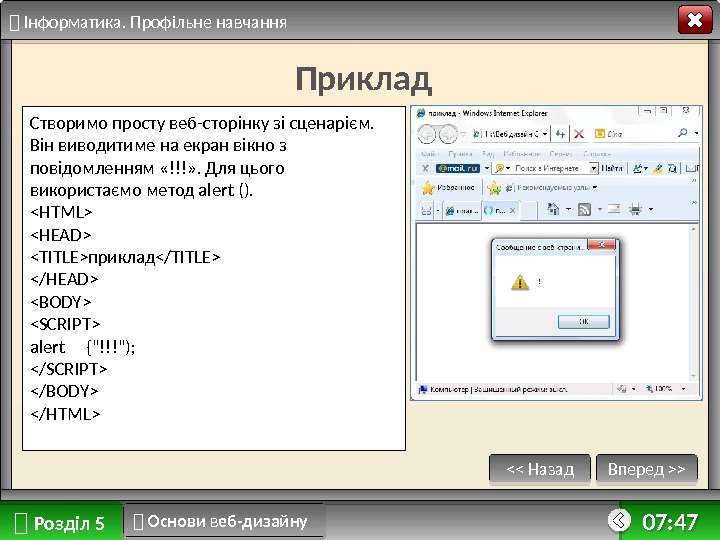The image size is (720, 540).
Task: Open the recent pages dropdown arrow
Action: (x=463, y=134)
